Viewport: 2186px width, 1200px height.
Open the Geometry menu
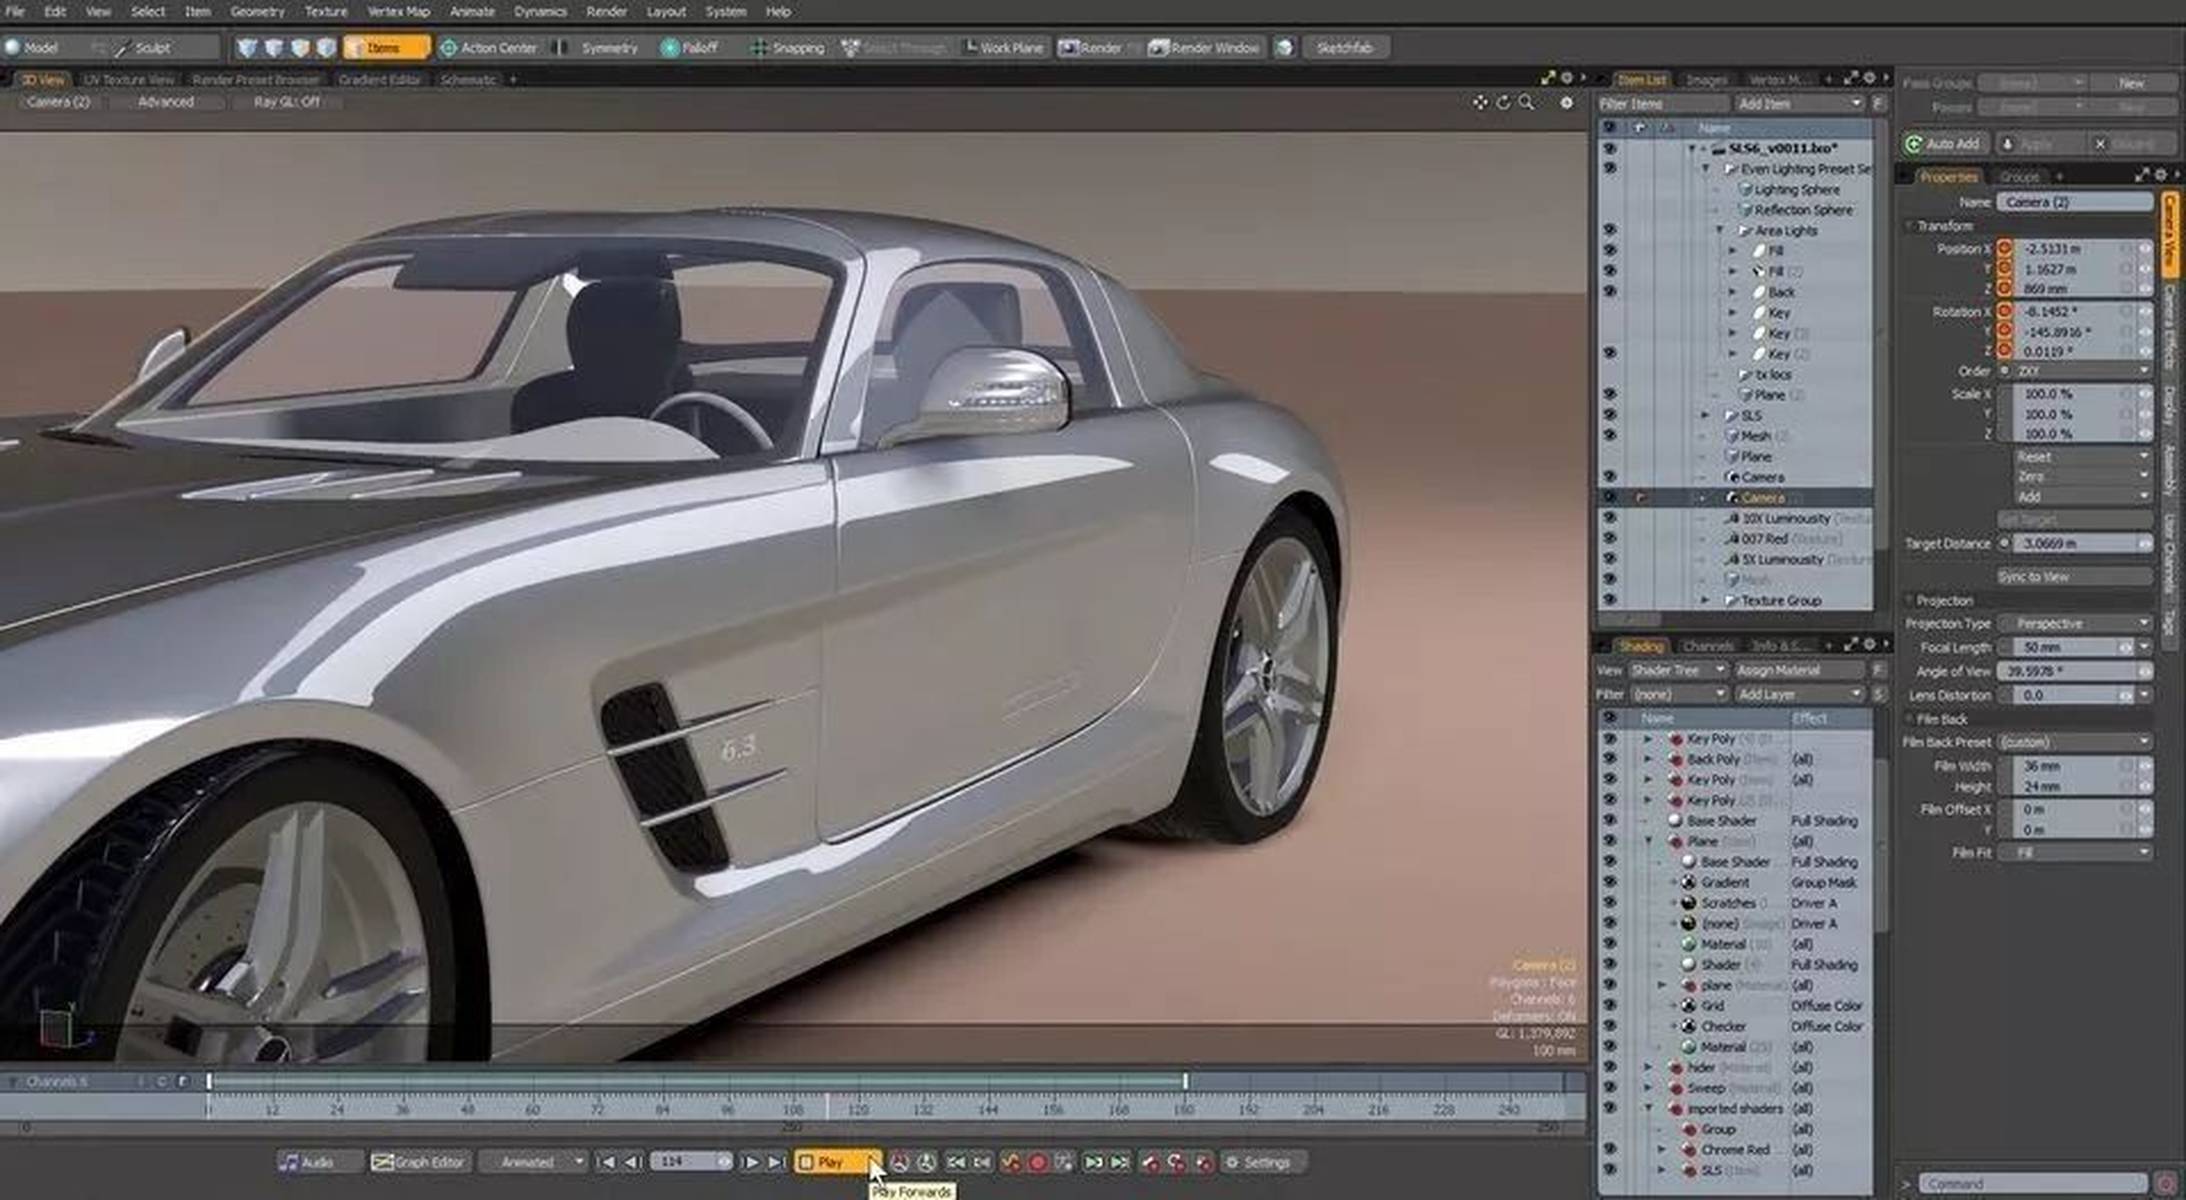(257, 11)
